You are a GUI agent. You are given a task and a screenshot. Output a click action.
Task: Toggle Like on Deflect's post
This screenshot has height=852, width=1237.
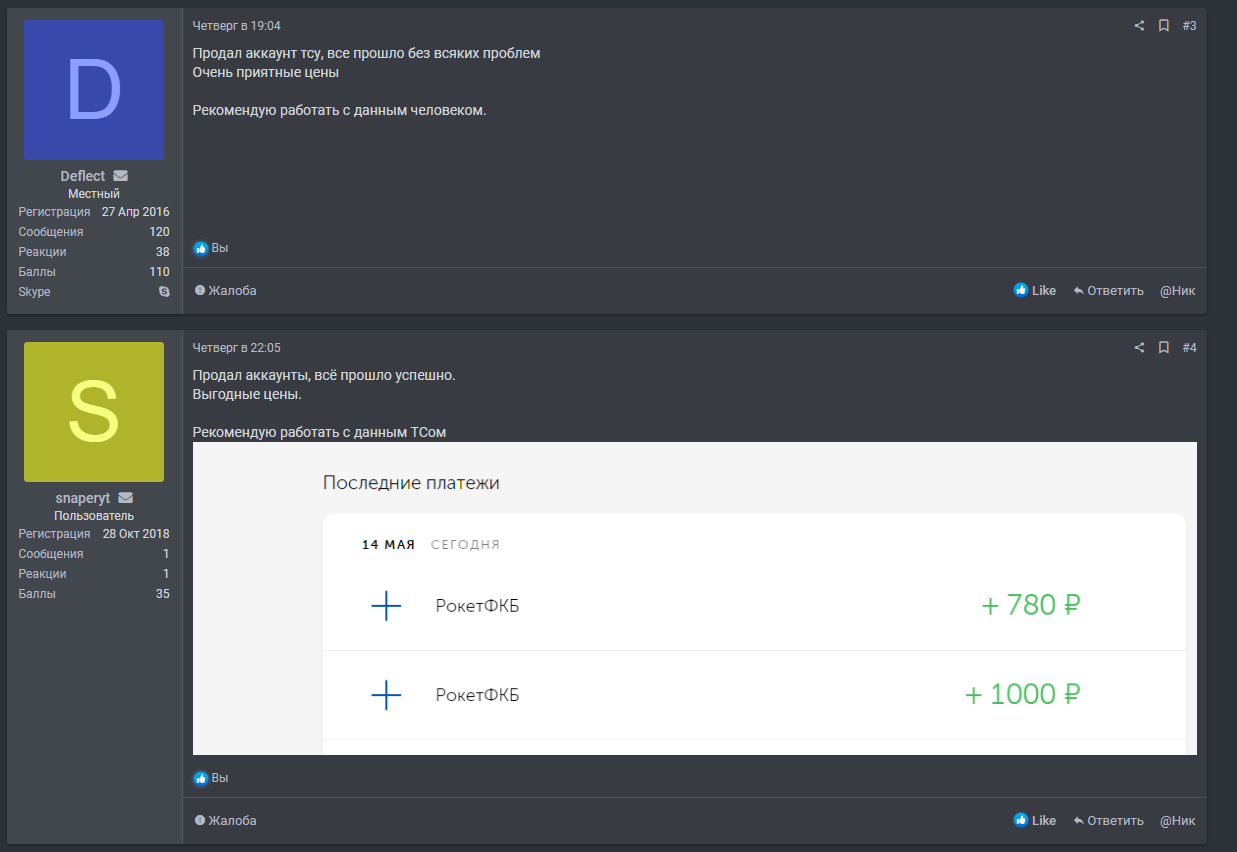click(1035, 291)
